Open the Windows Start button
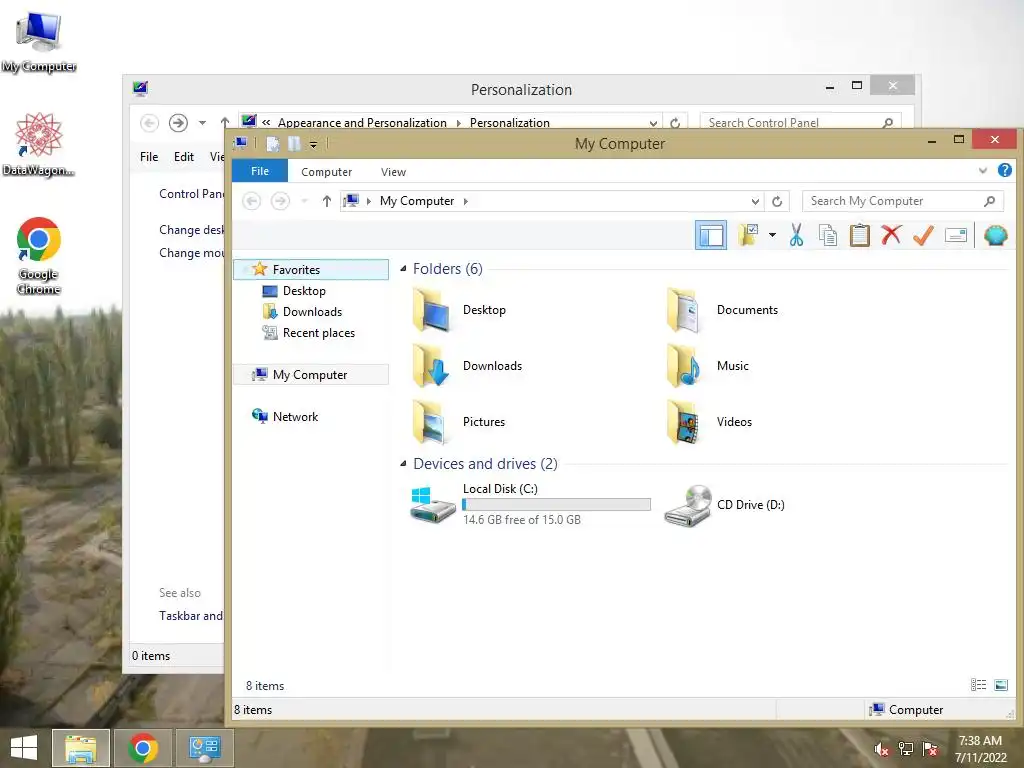This screenshot has height=768, width=1024. [x=24, y=748]
